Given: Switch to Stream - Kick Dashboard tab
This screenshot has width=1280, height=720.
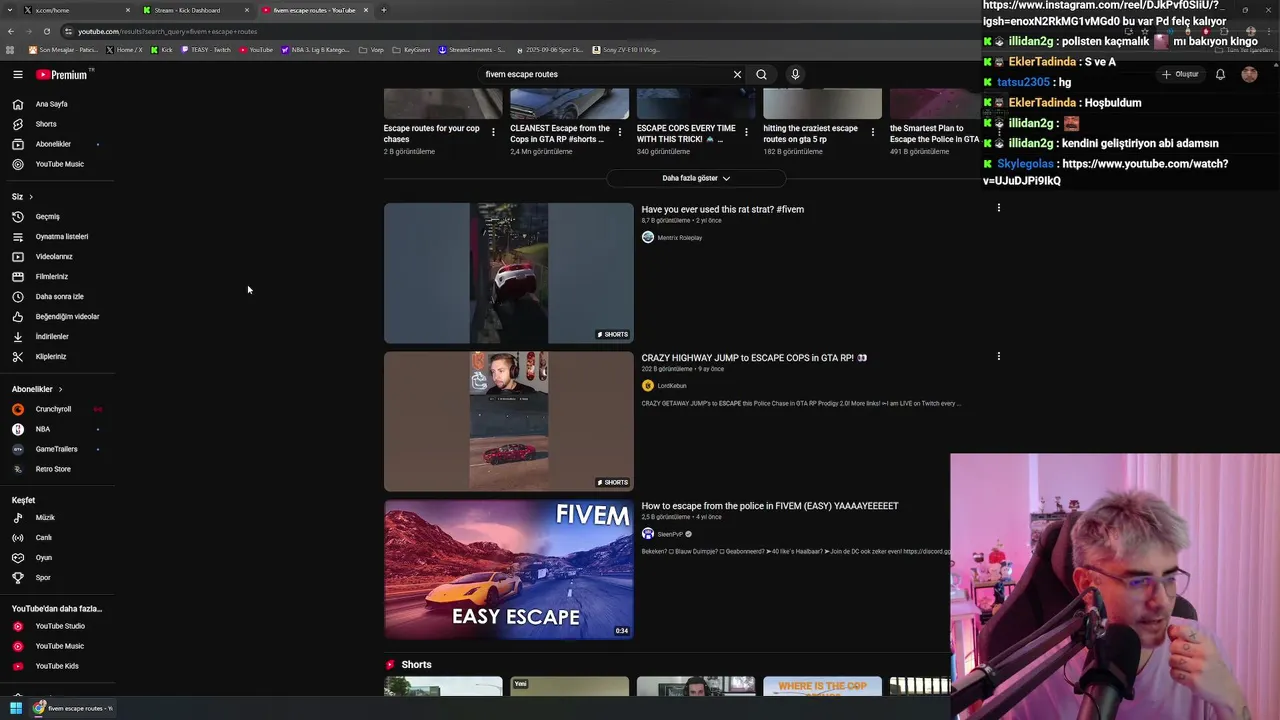Looking at the screenshot, I should (x=195, y=10).
